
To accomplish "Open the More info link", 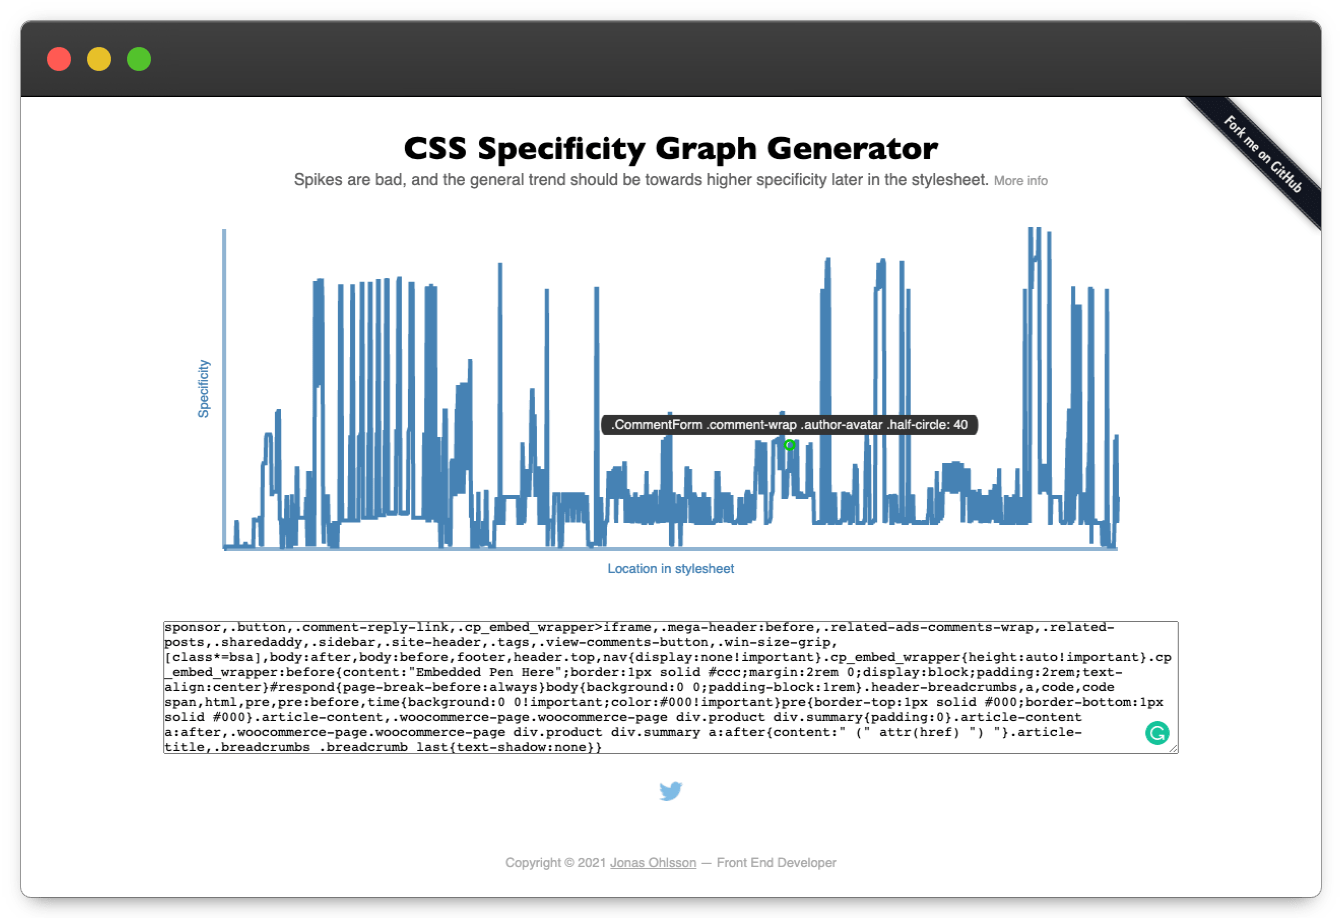I will click(1020, 181).
